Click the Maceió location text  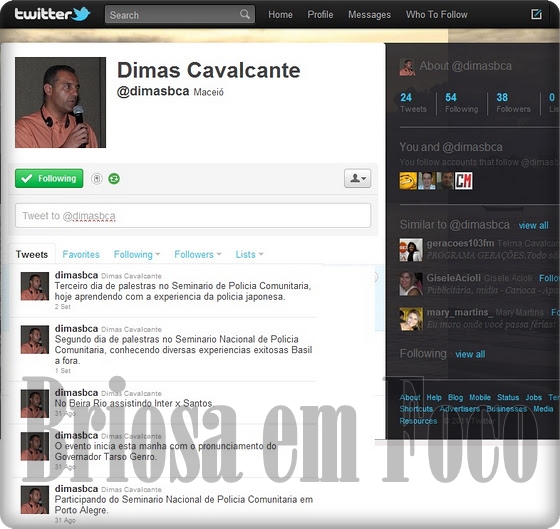209,92
